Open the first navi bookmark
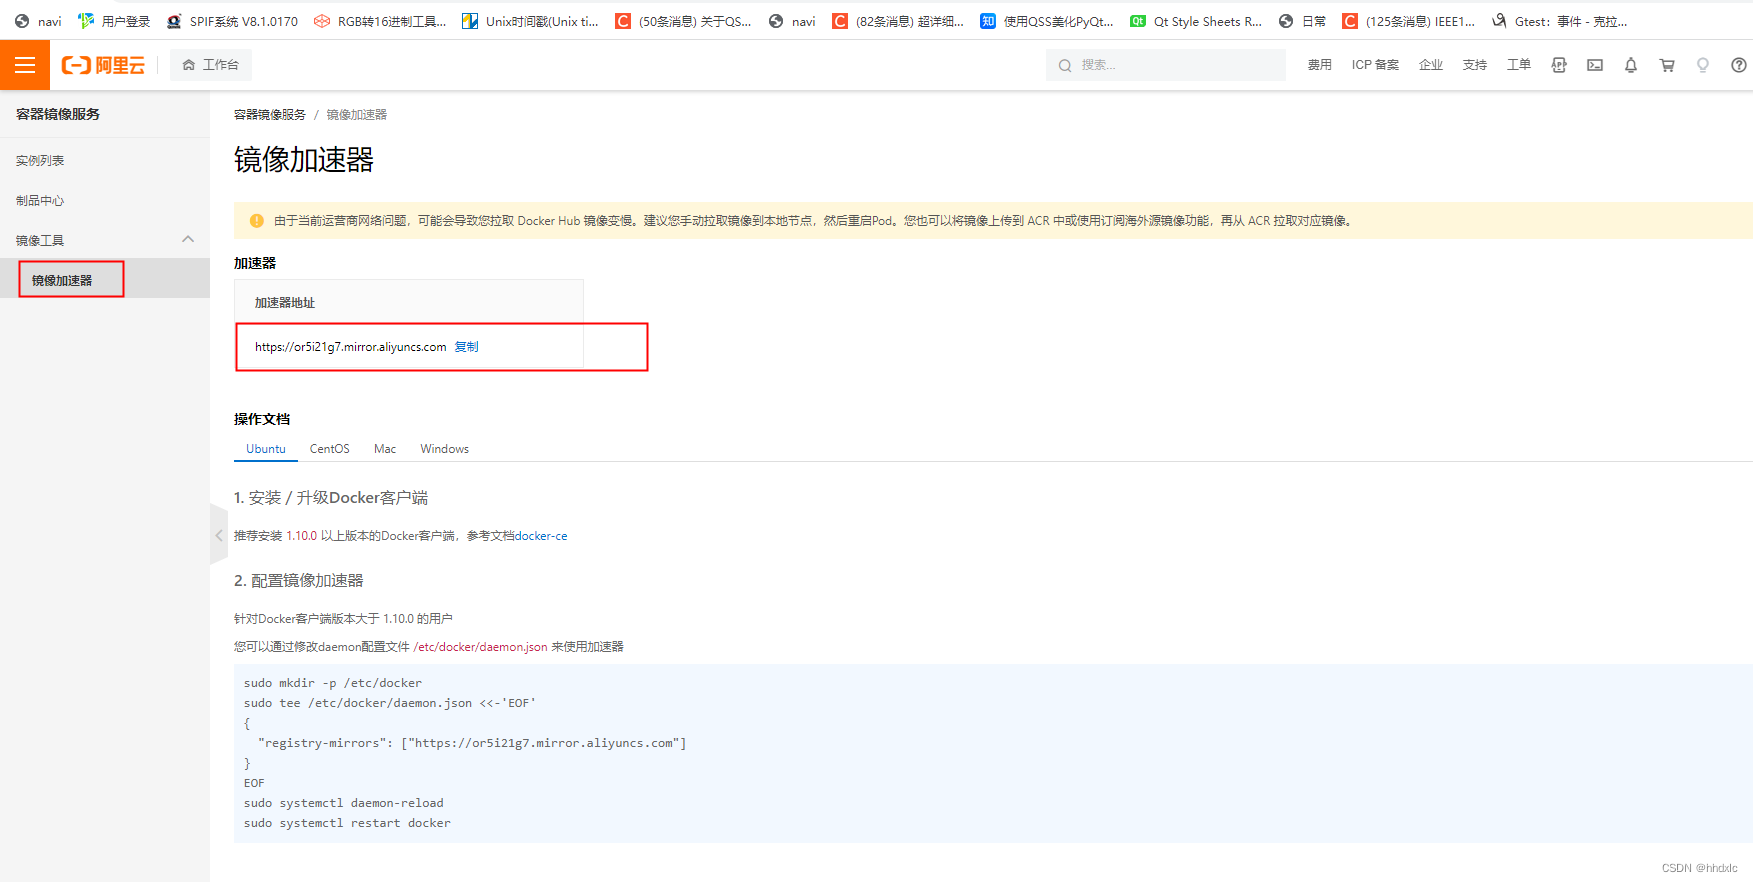The height and width of the screenshot is (882, 1753). [x=38, y=21]
